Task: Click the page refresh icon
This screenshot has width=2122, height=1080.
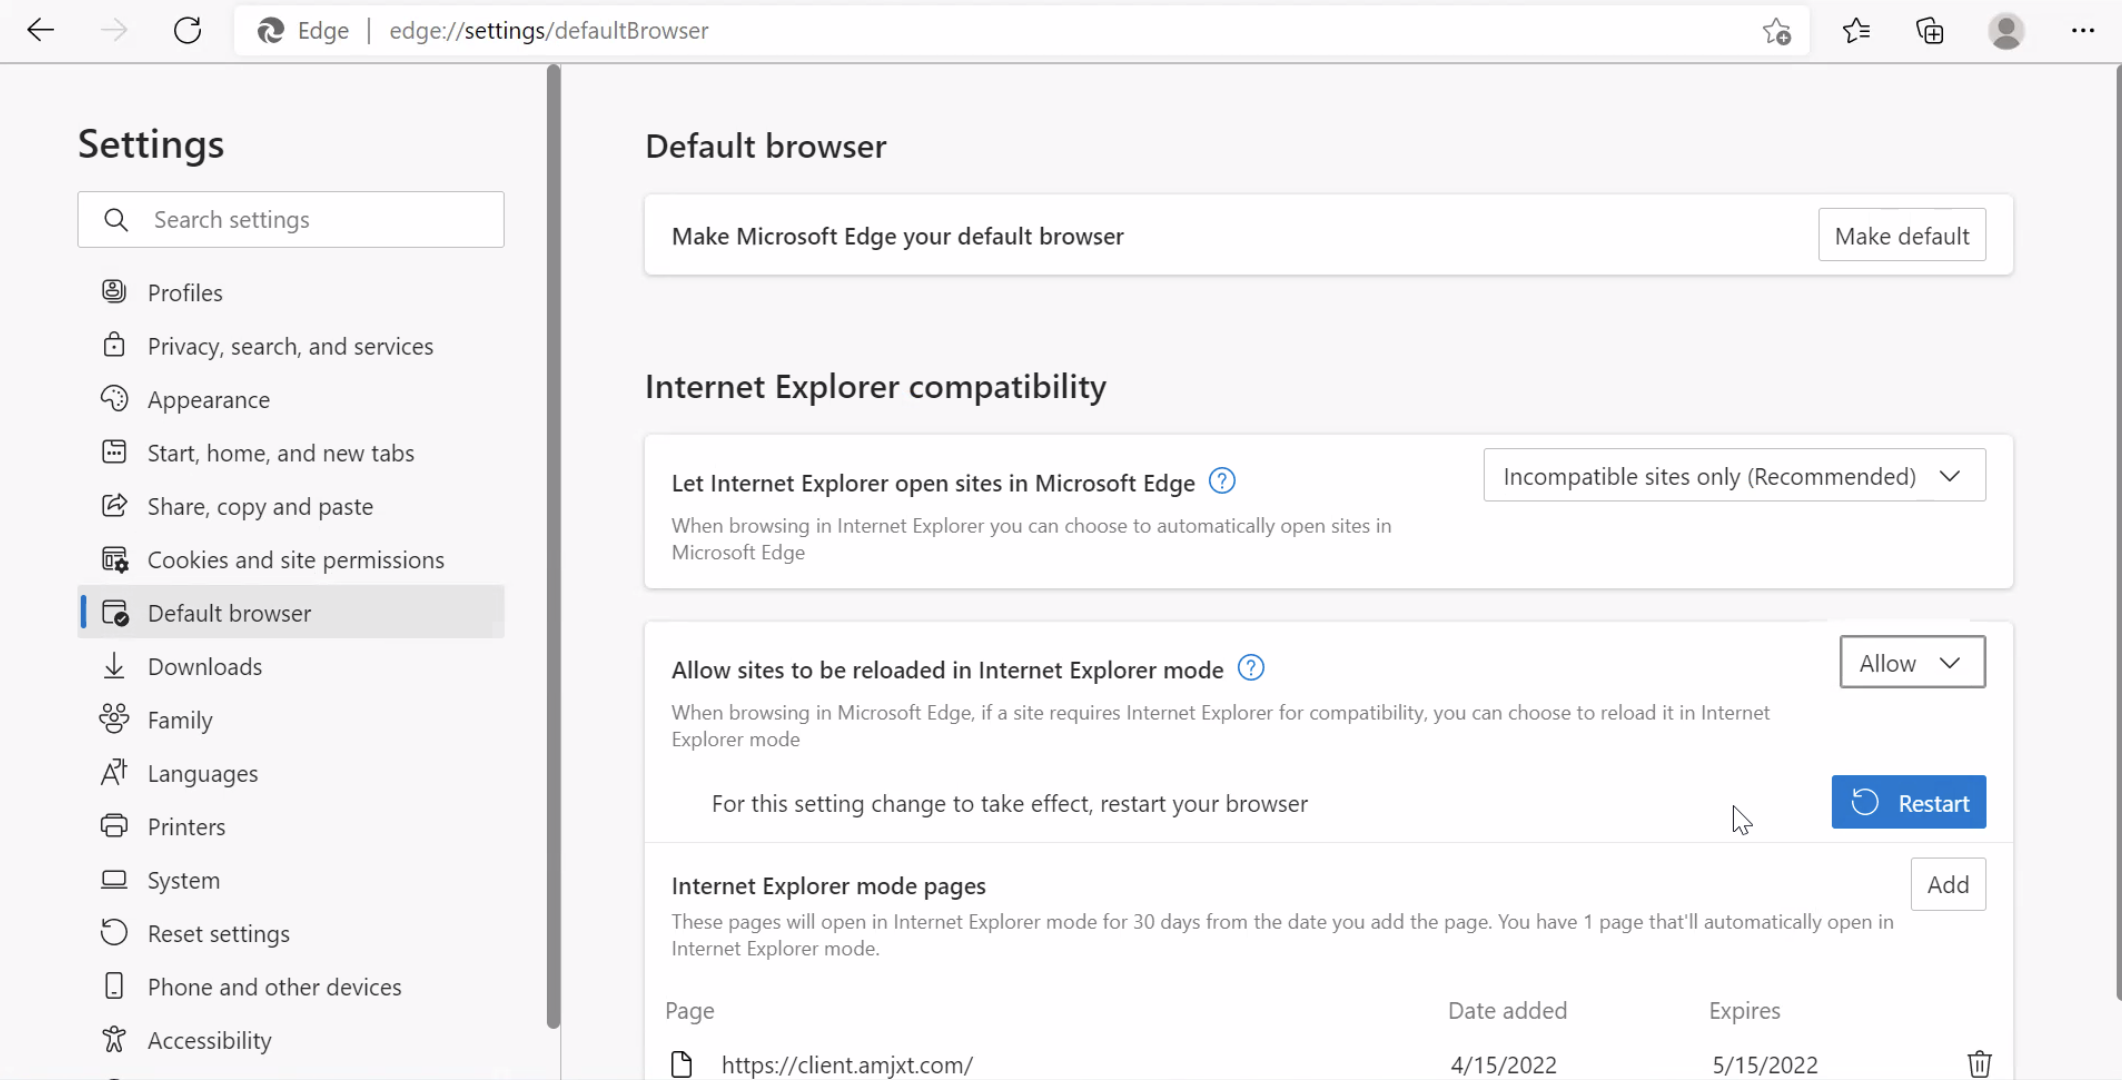Action: click(x=187, y=30)
